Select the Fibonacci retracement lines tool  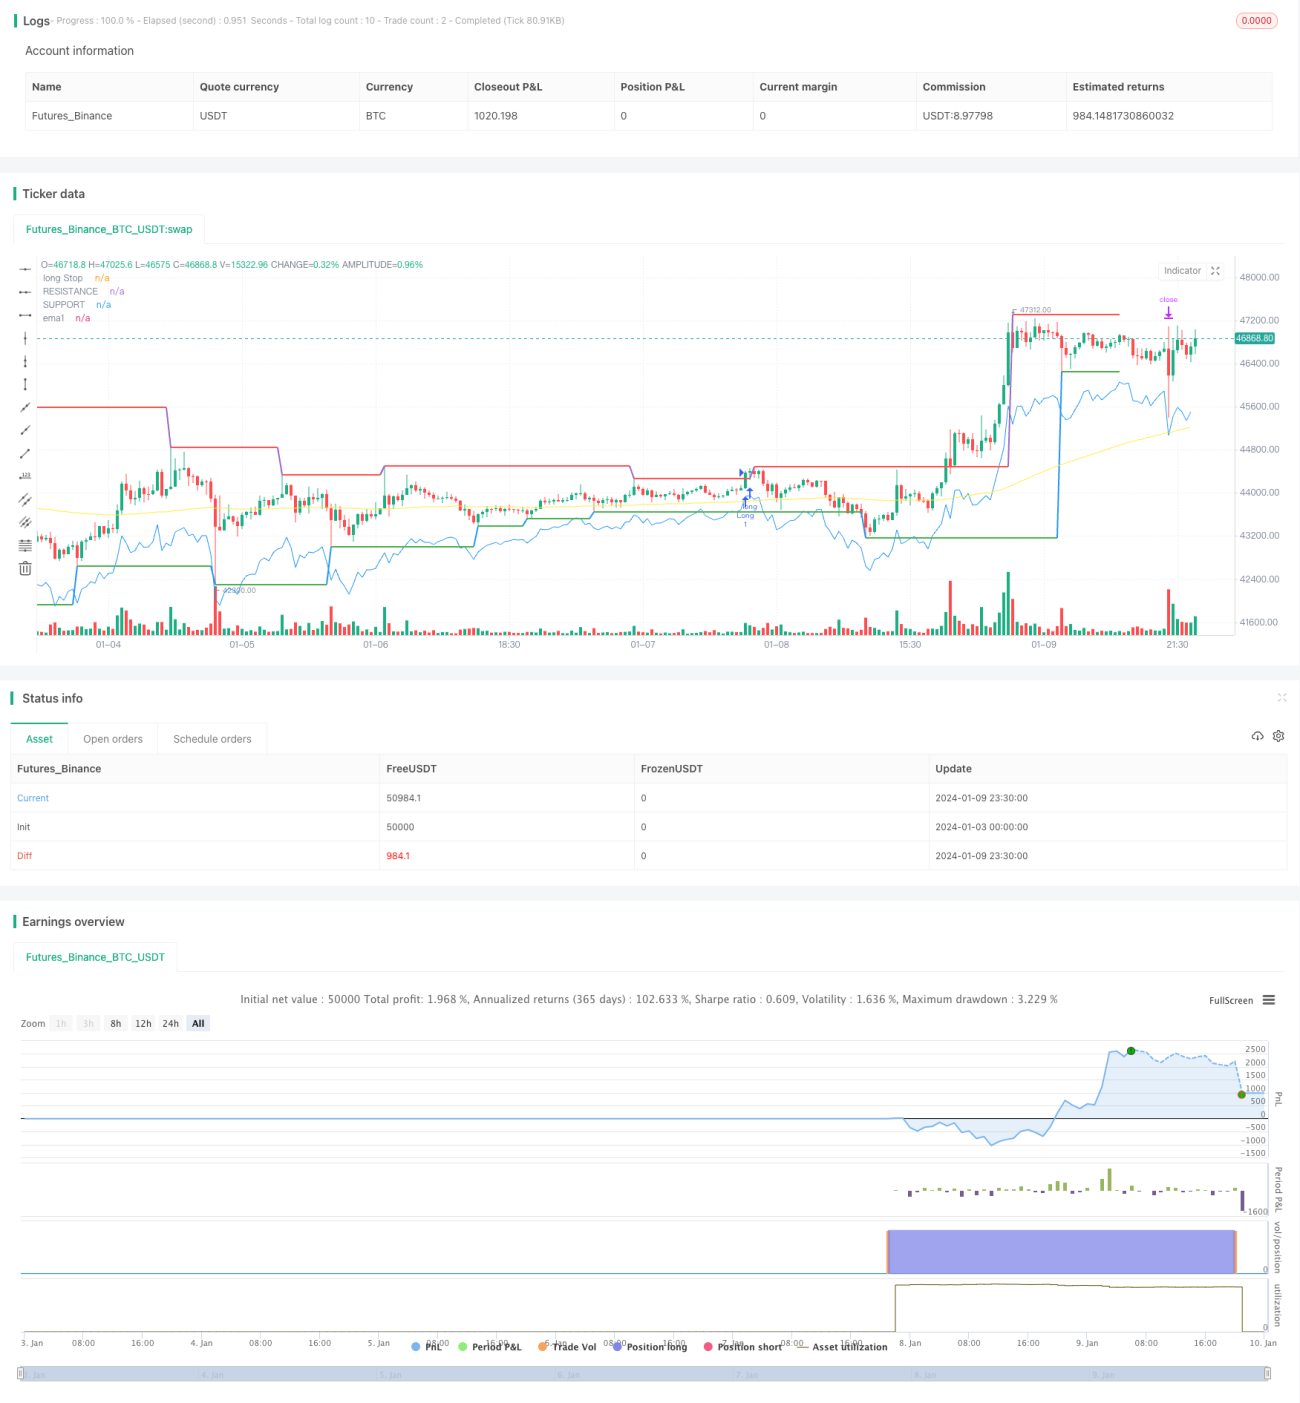click(25, 545)
